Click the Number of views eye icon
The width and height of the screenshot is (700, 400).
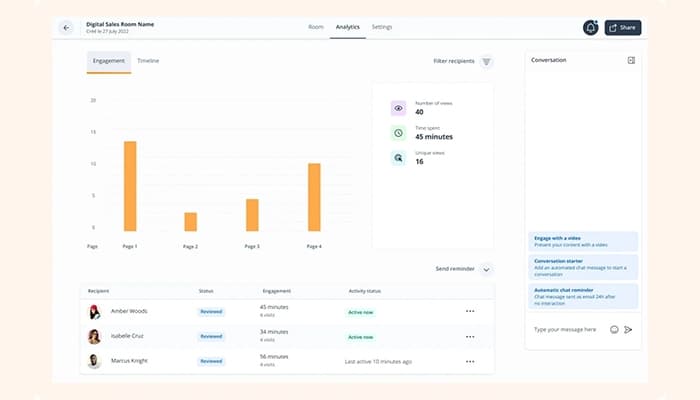398,108
